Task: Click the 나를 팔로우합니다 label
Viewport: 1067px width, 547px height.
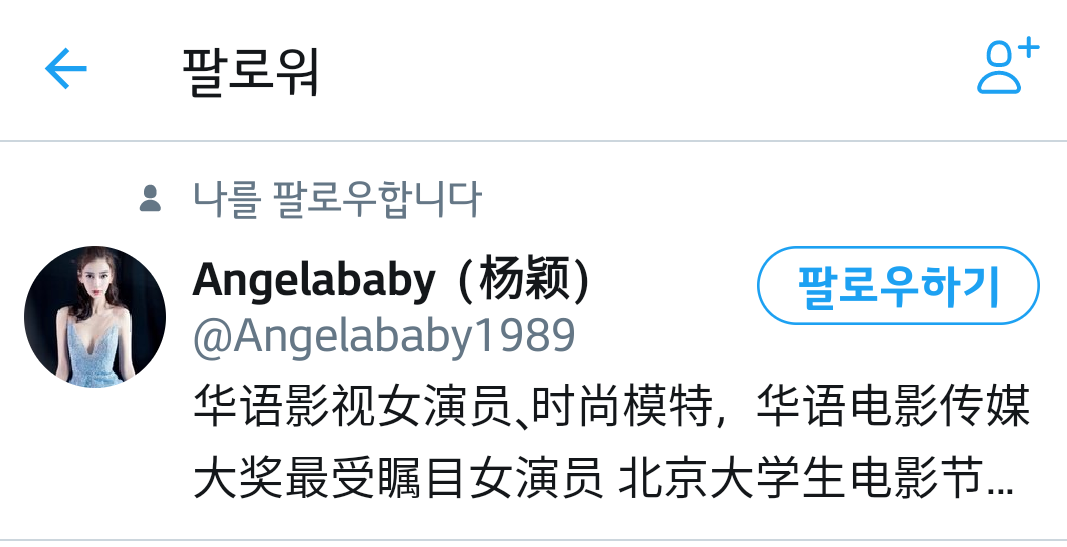Action: [x=338, y=199]
